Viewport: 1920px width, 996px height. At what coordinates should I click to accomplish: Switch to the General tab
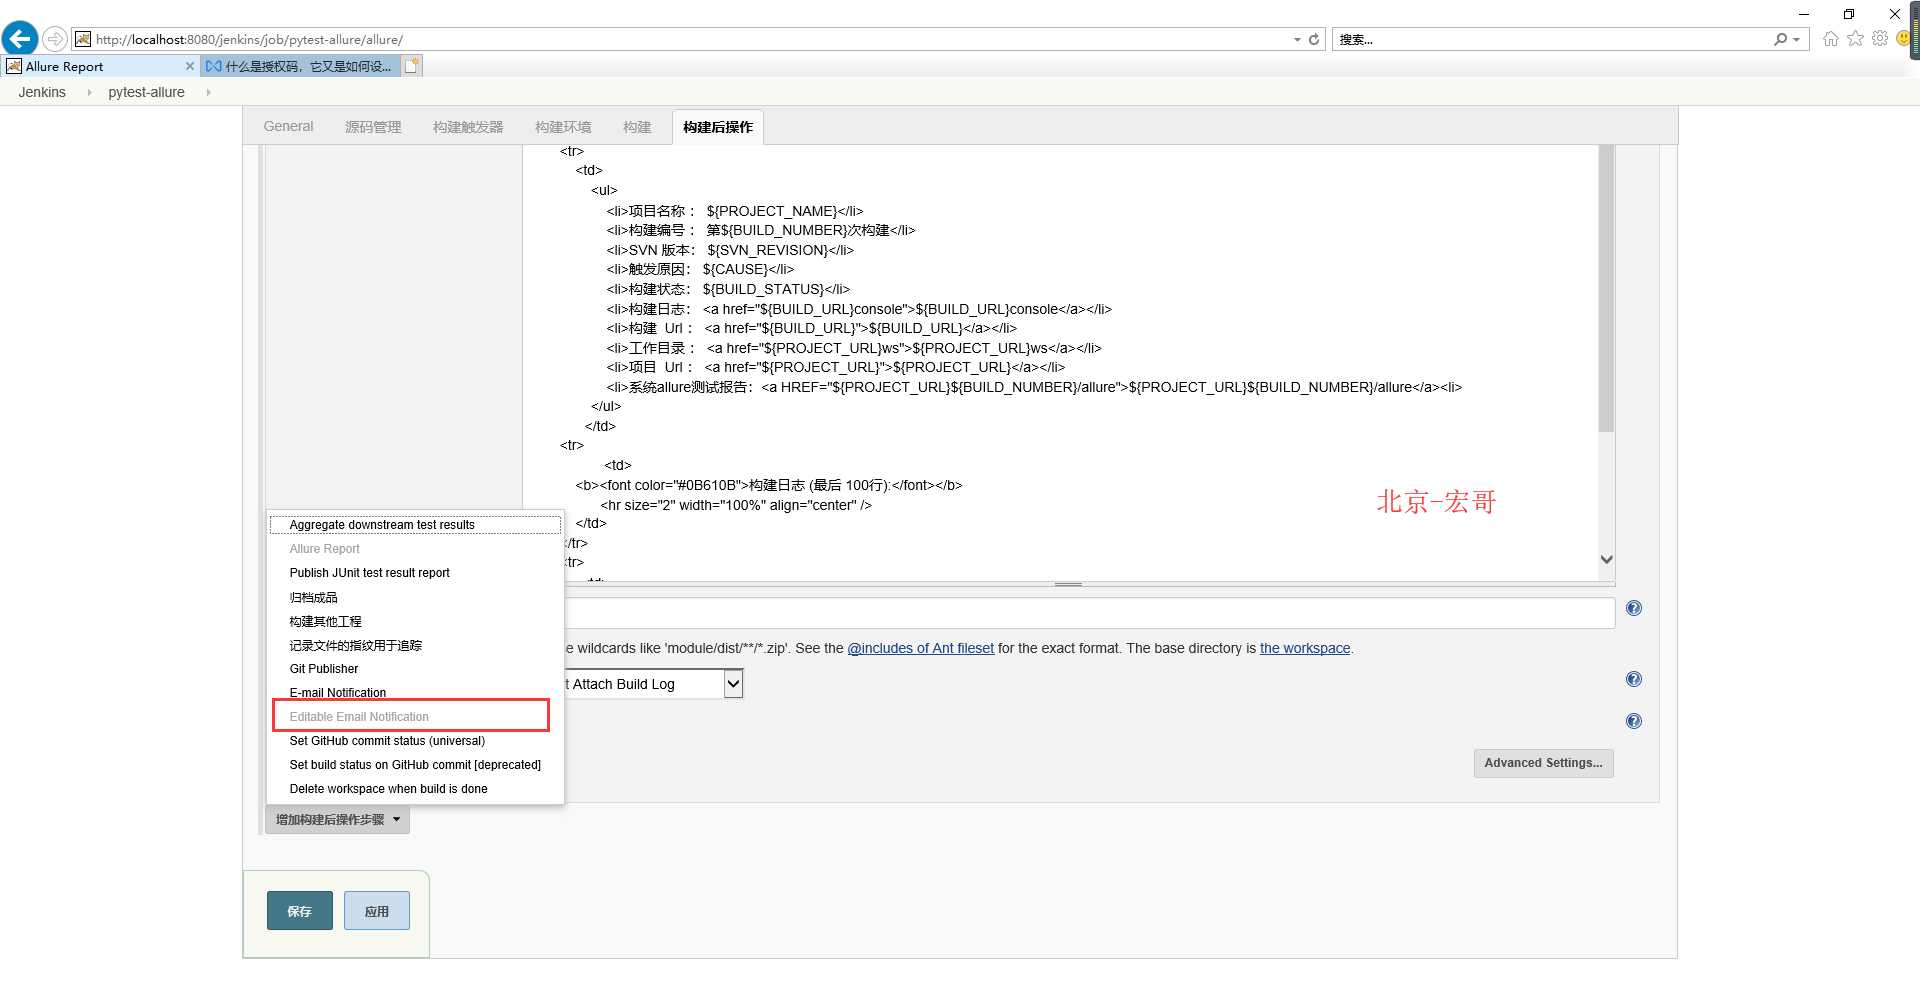click(x=288, y=126)
